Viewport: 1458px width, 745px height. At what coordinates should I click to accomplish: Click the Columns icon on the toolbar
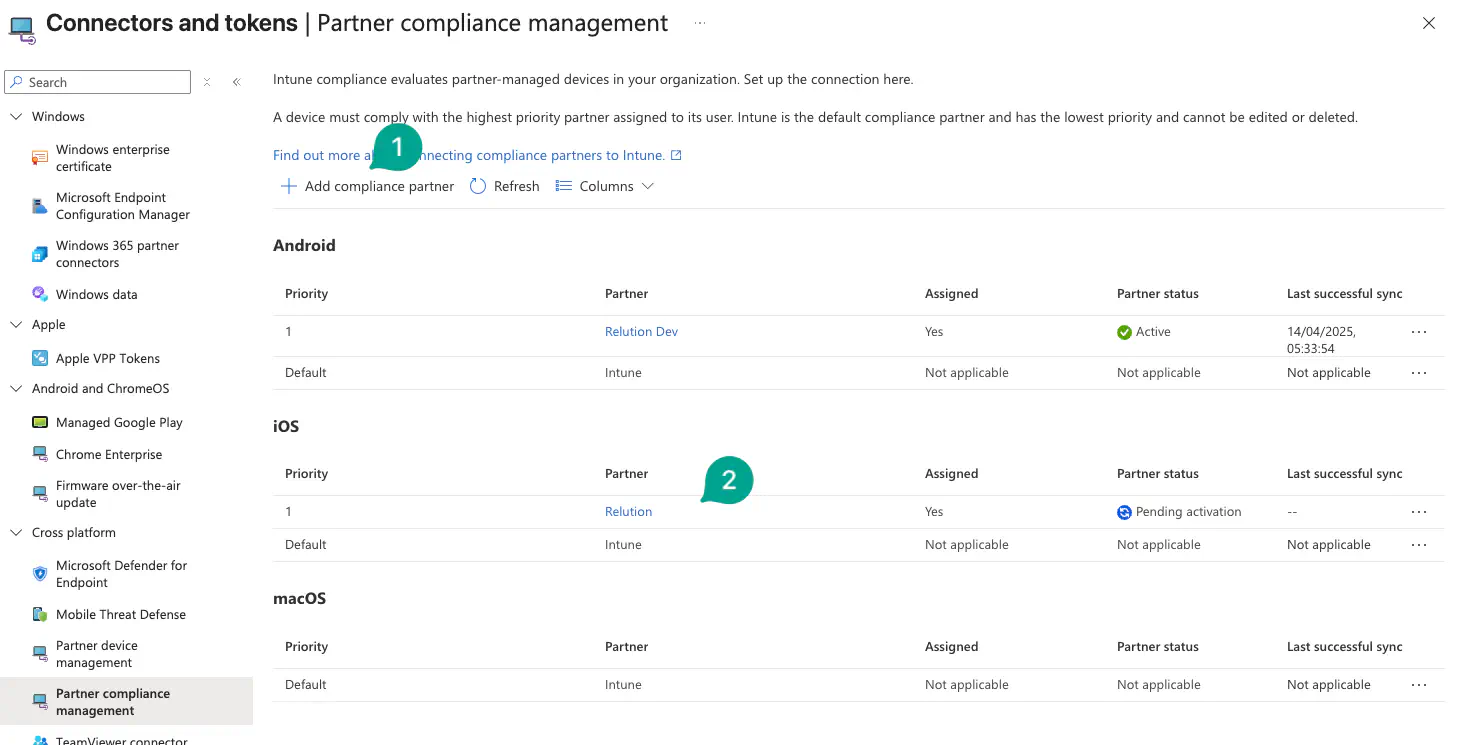click(x=562, y=186)
